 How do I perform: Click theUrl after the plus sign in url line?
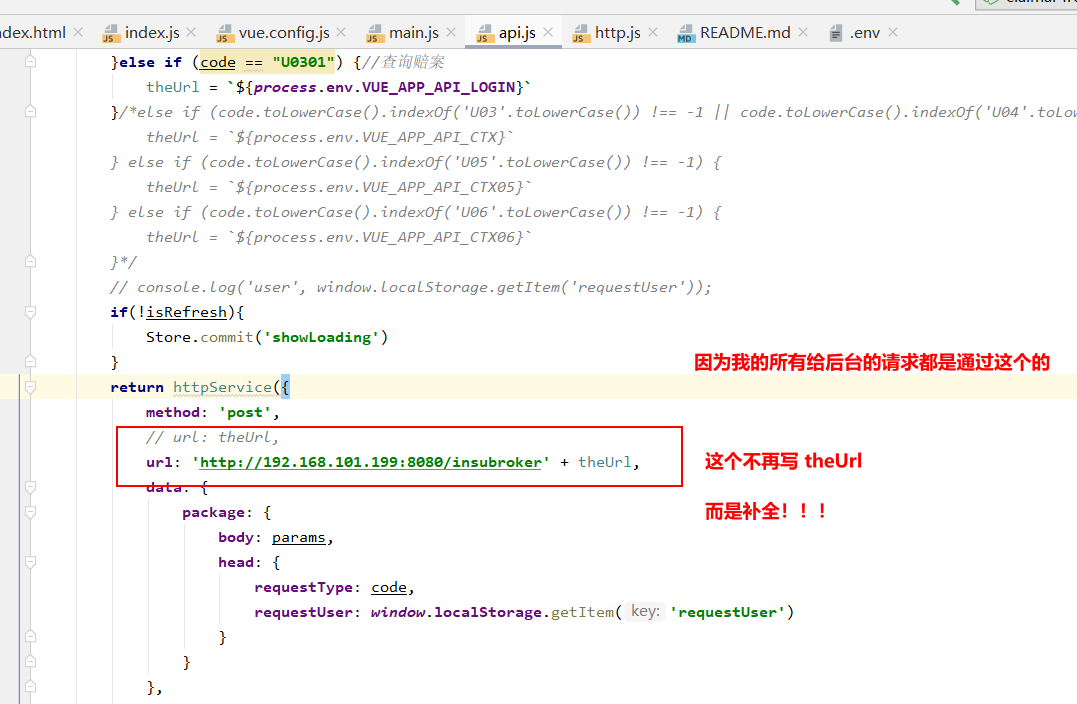pos(604,462)
